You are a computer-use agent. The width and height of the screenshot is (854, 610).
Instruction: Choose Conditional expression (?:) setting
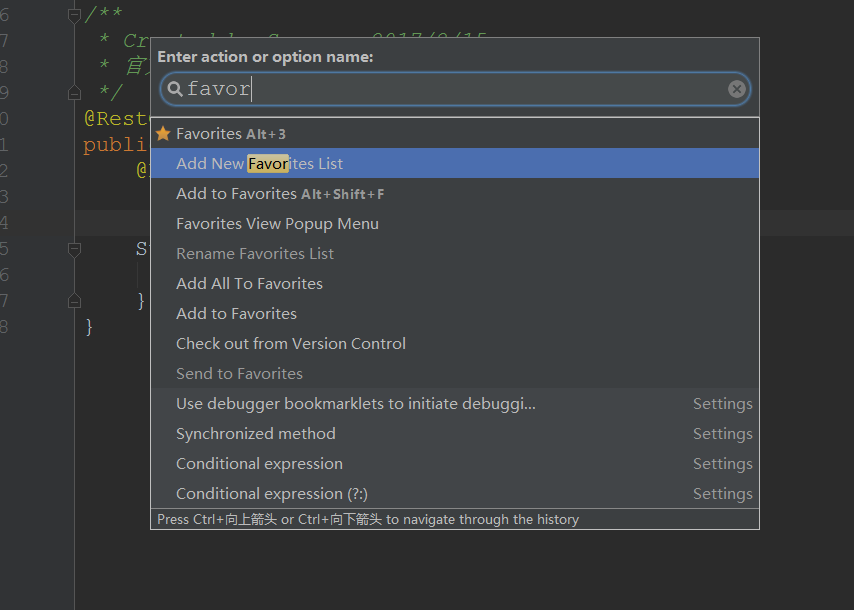[272, 493]
